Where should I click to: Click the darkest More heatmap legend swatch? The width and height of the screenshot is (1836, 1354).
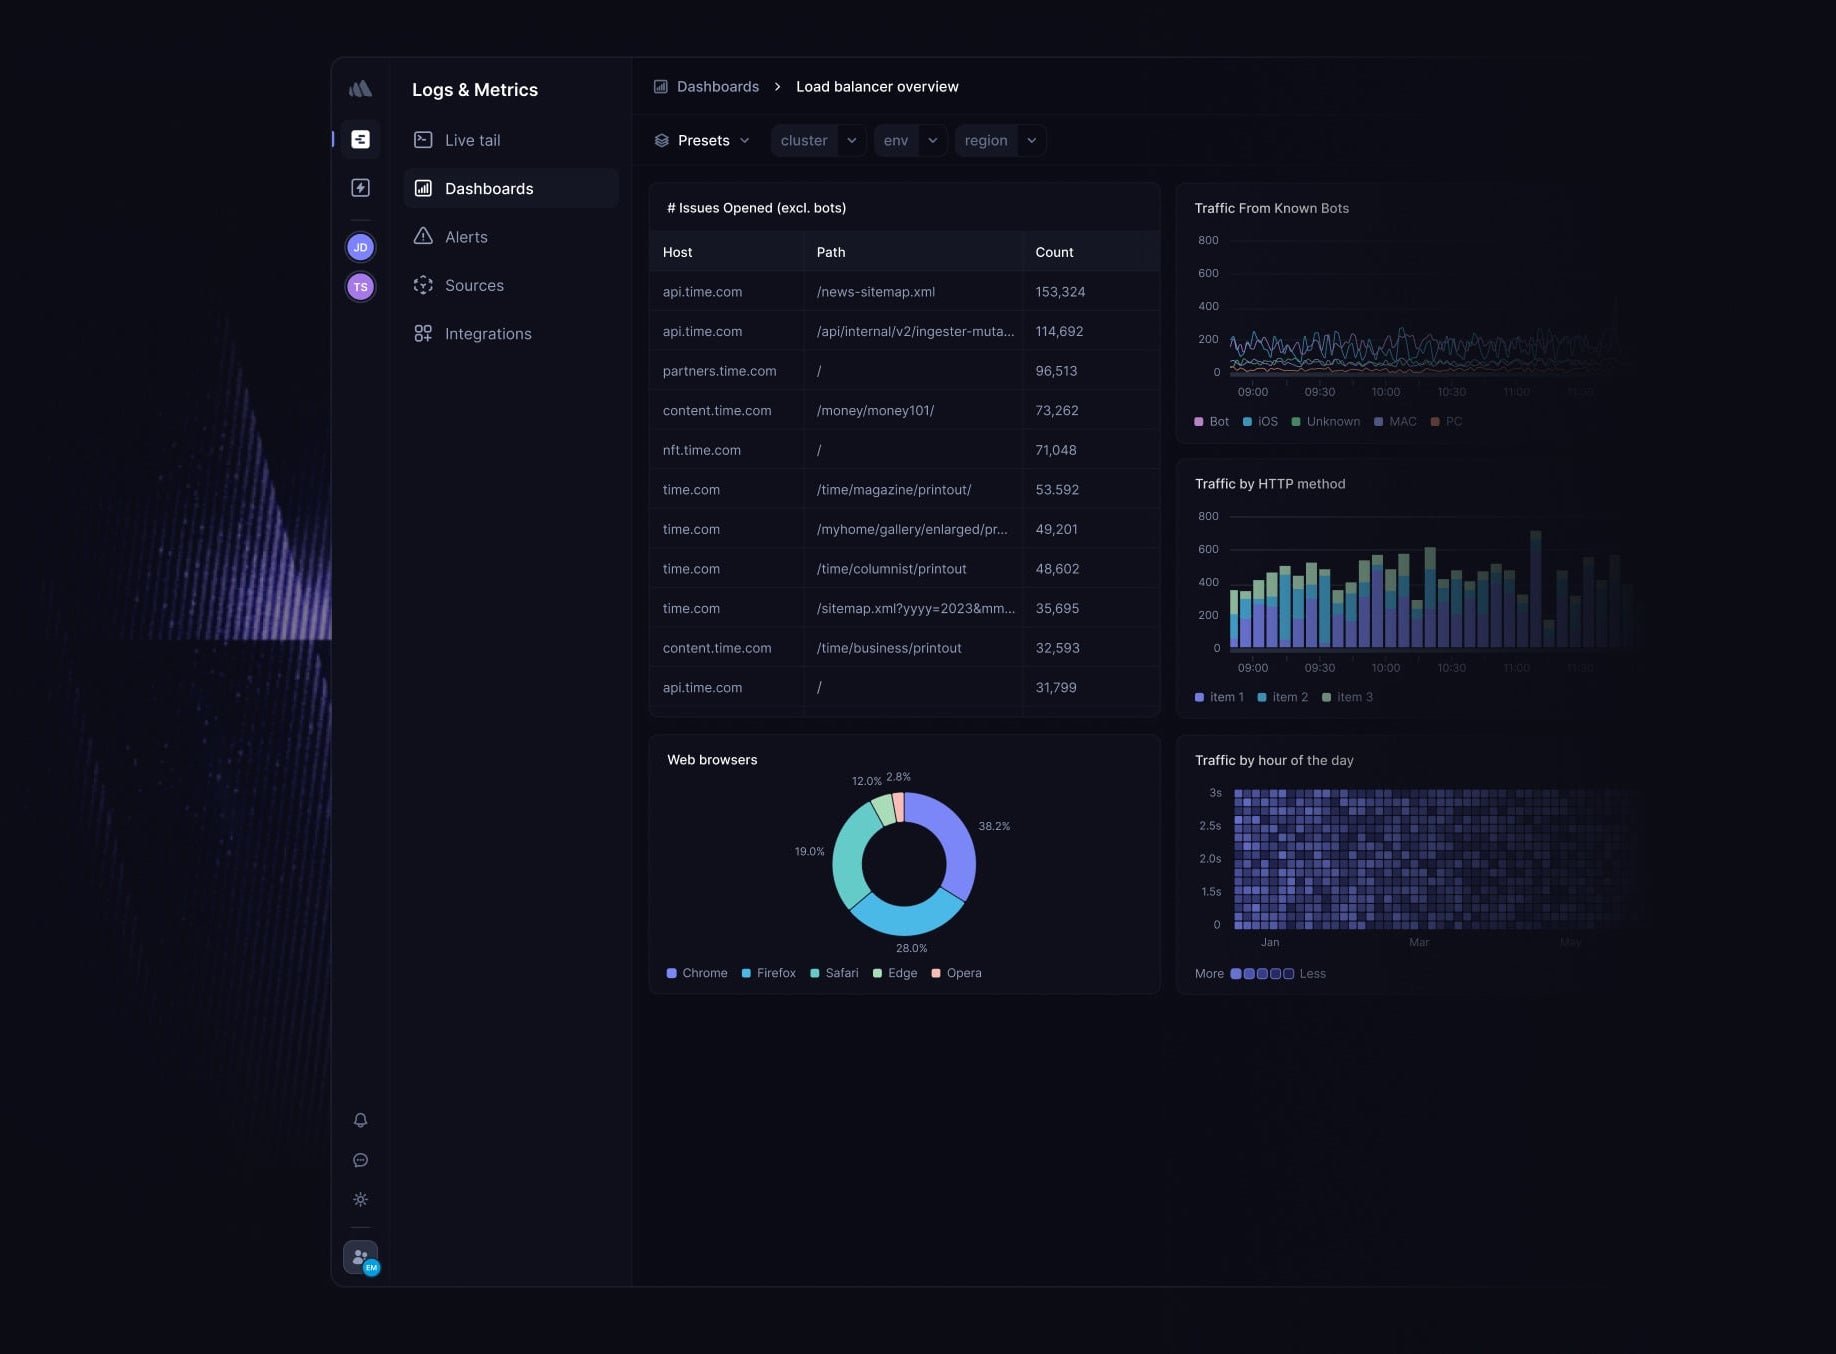pyautogui.click(x=1236, y=974)
